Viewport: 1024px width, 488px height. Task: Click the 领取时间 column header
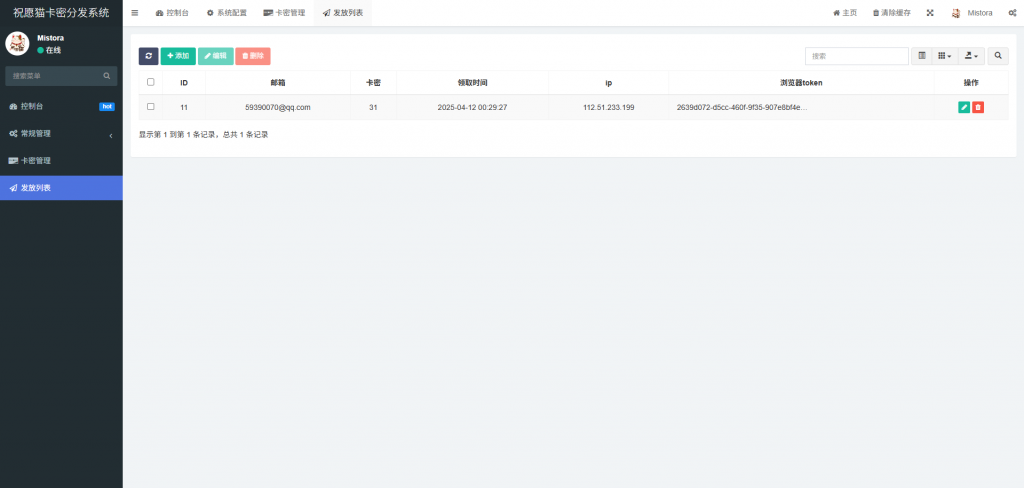[472, 83]
